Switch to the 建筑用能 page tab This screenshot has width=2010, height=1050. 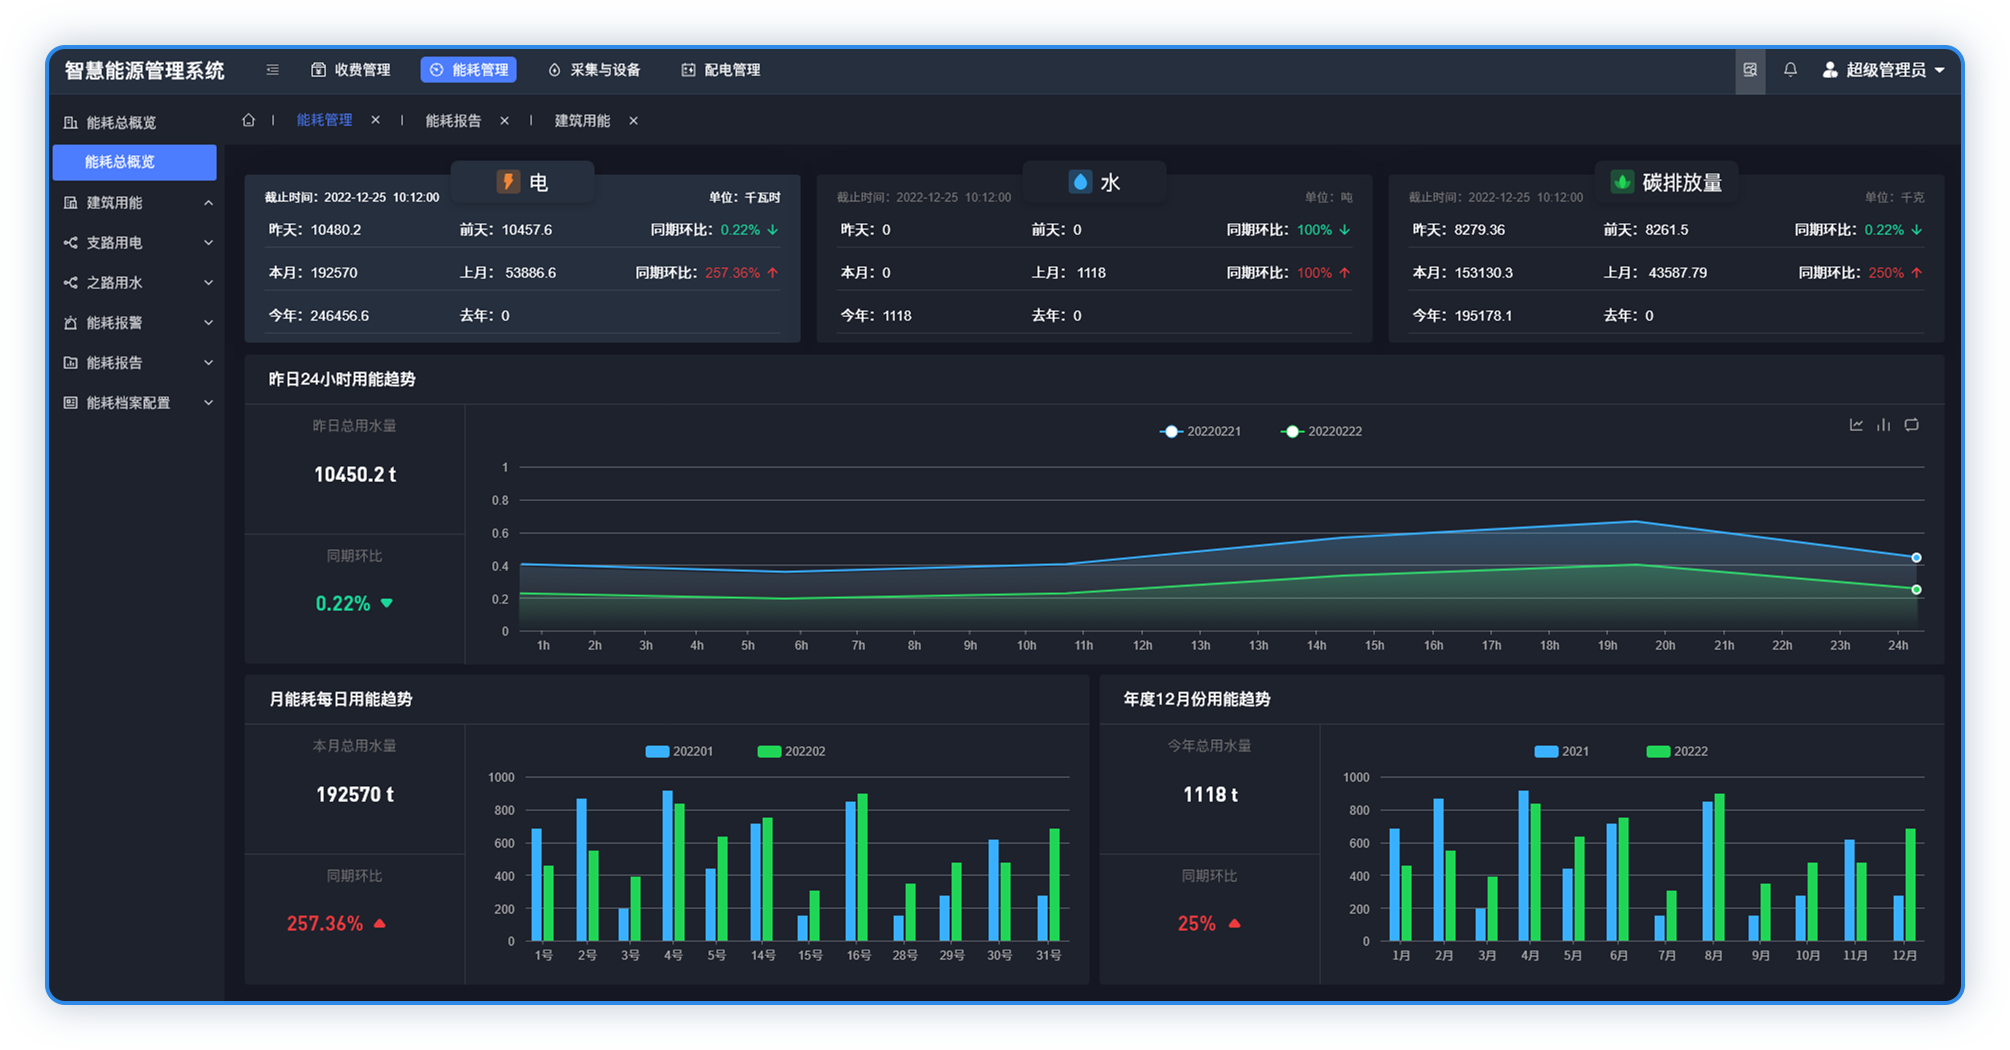point(582,120)
